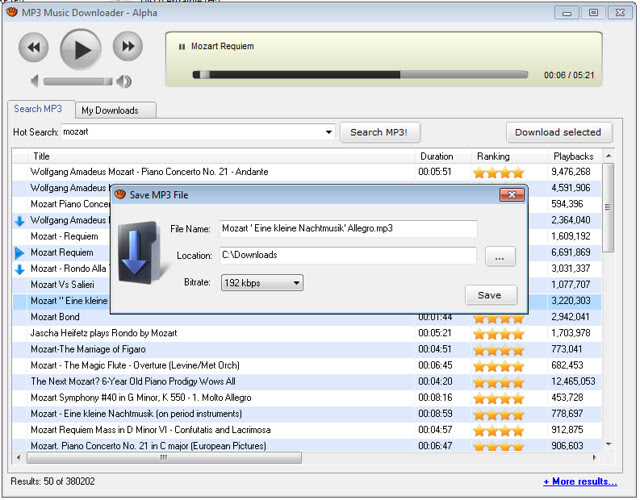Click duration 00:08:16
Image resolution: width=640 pixels, height=500 pixels.
click(435, 398)
